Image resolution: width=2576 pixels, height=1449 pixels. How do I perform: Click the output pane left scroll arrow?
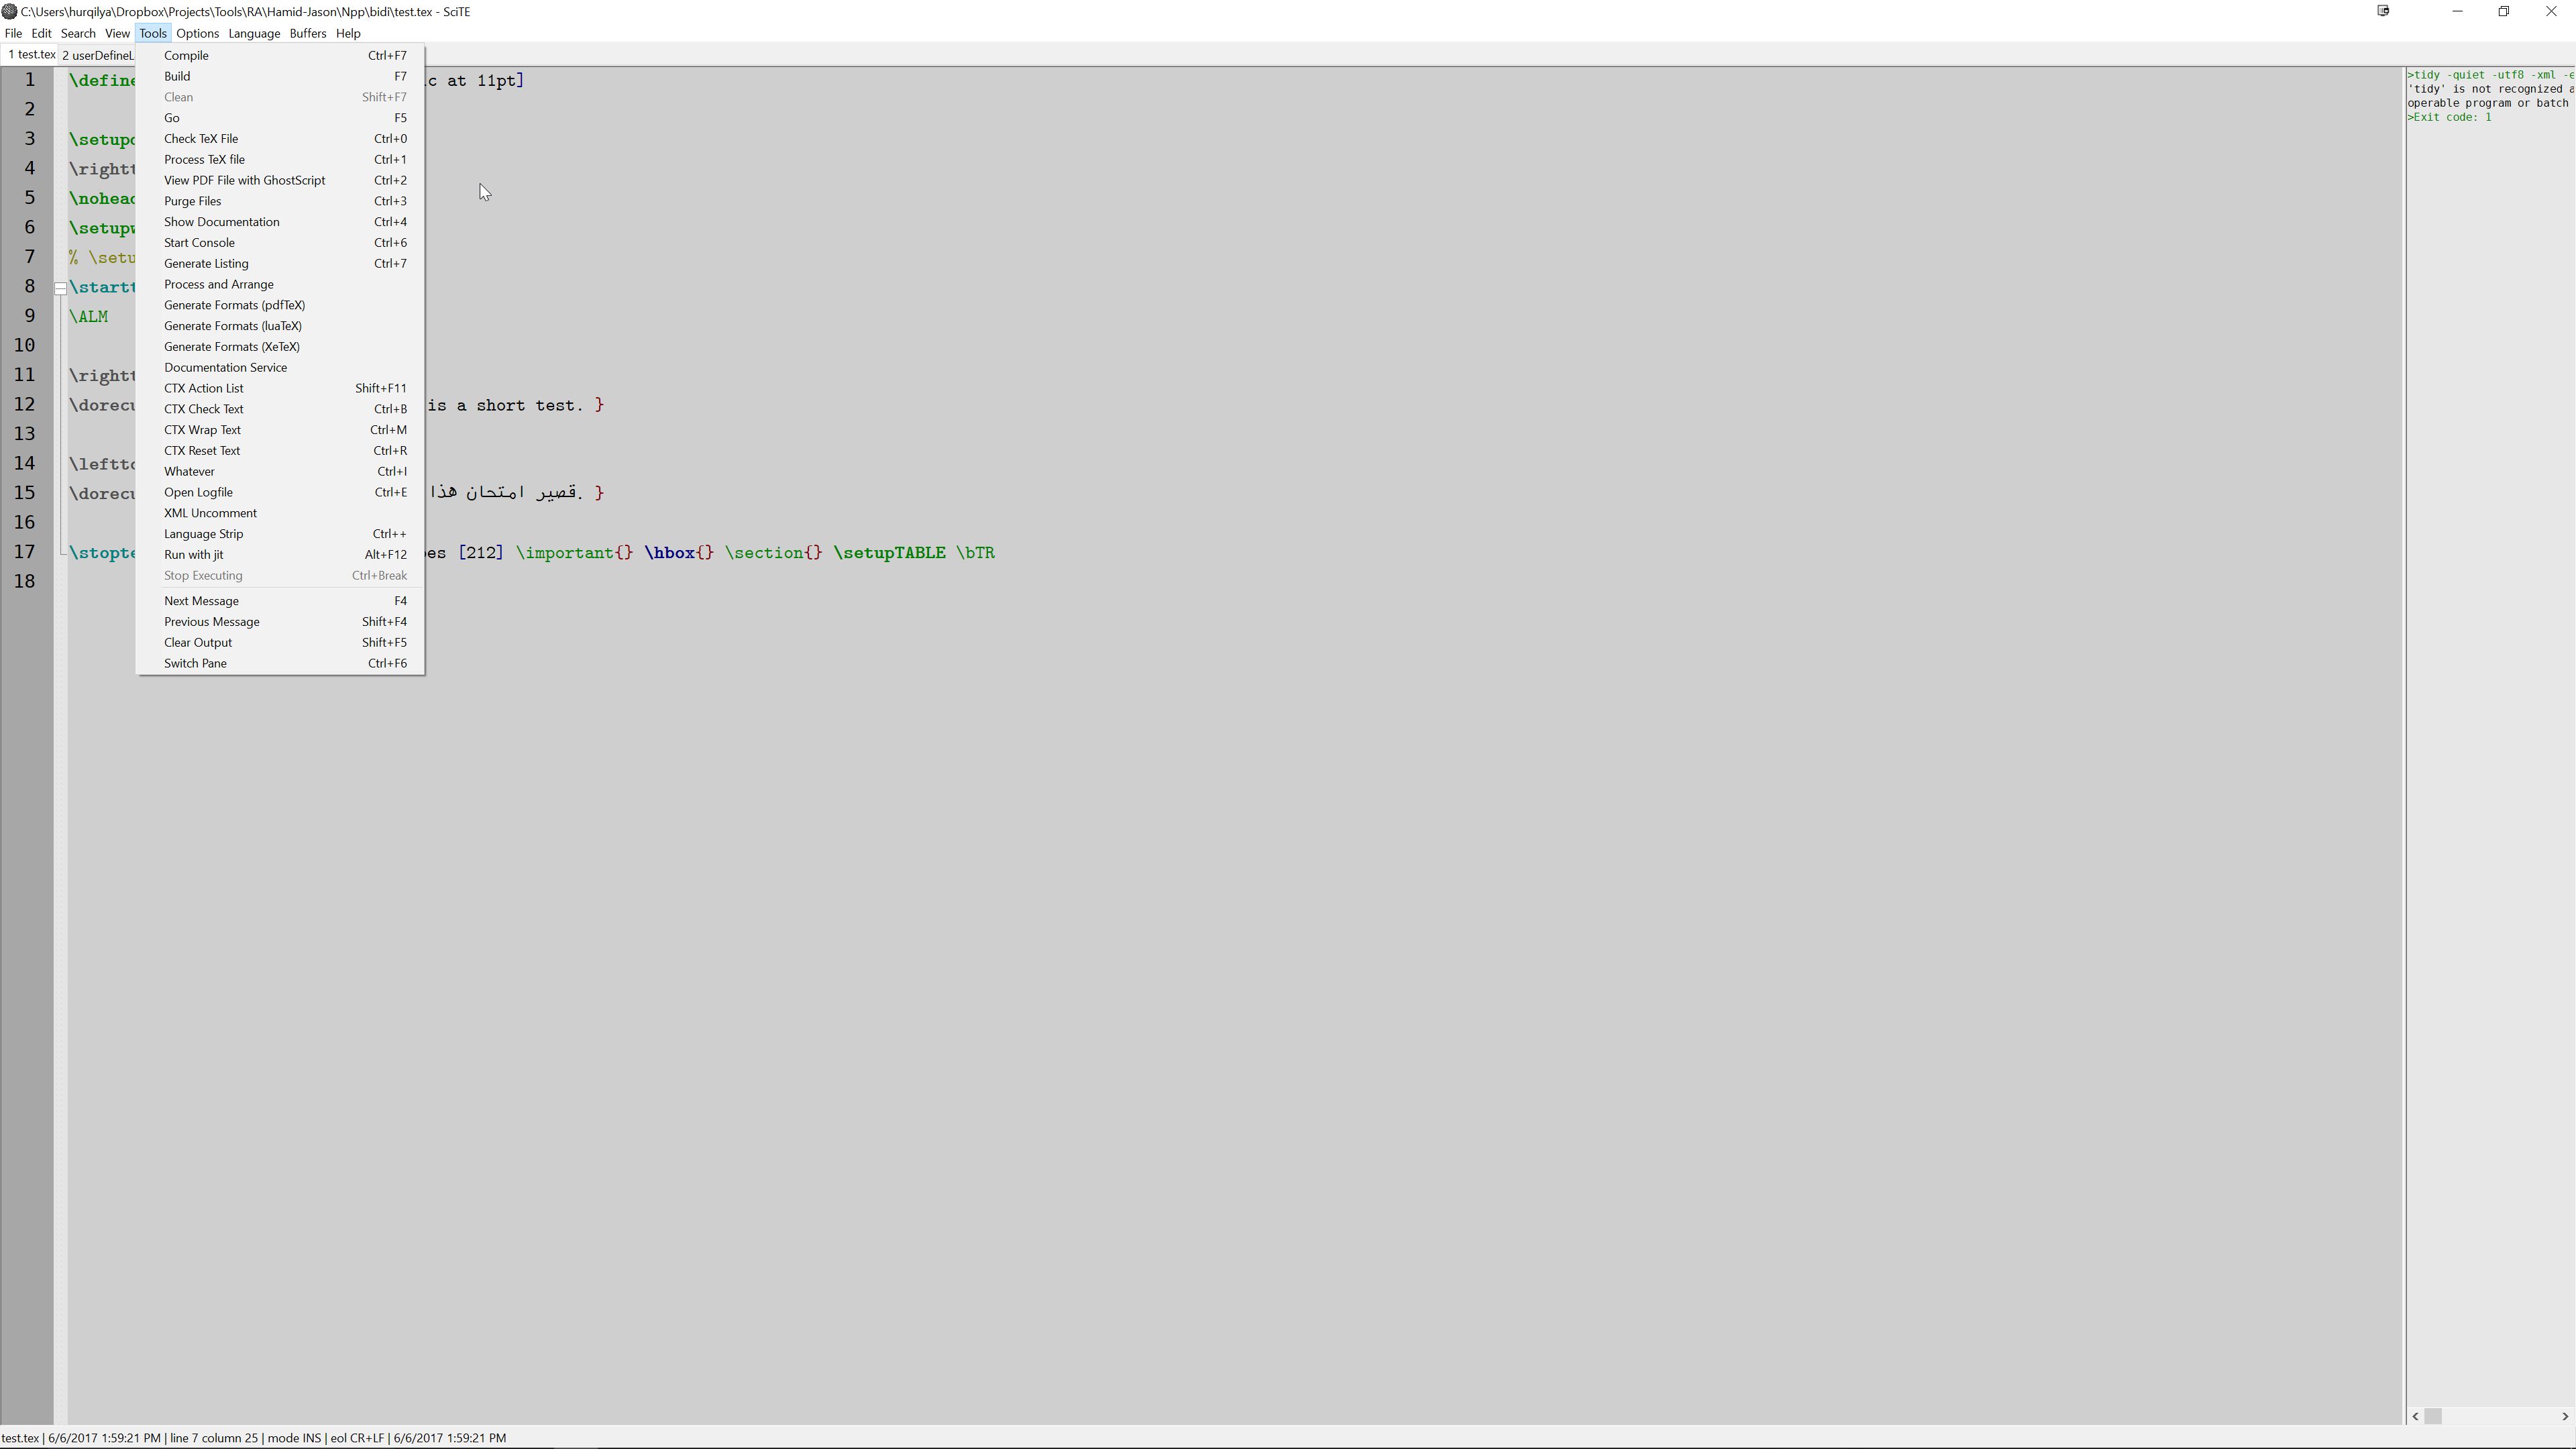click(2416, 1416)
